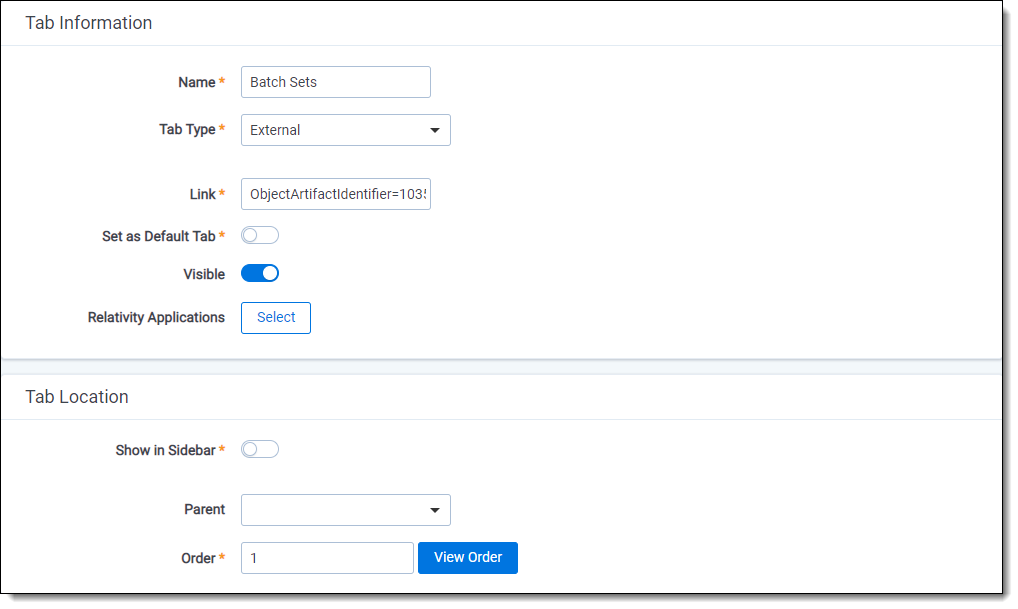Click the Show in Sidebar label
This screenshot has width=1018, height=609.
coord(165,451)
